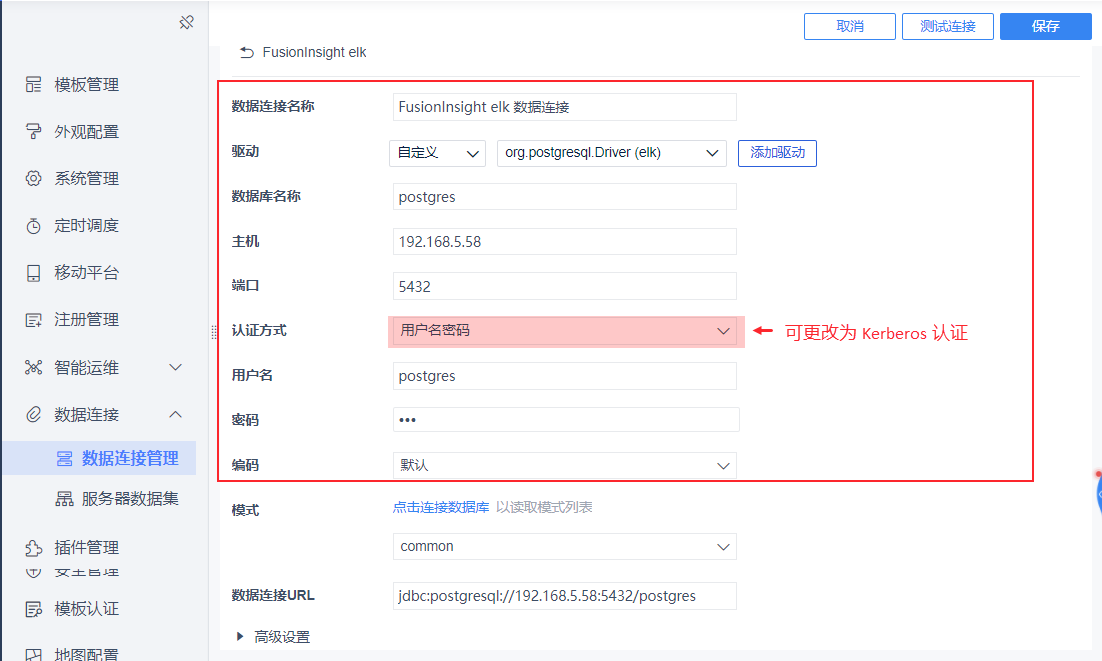The image size is (1102, 661).
Task: Click the 注册管理 icon
Action: [34, 320]
